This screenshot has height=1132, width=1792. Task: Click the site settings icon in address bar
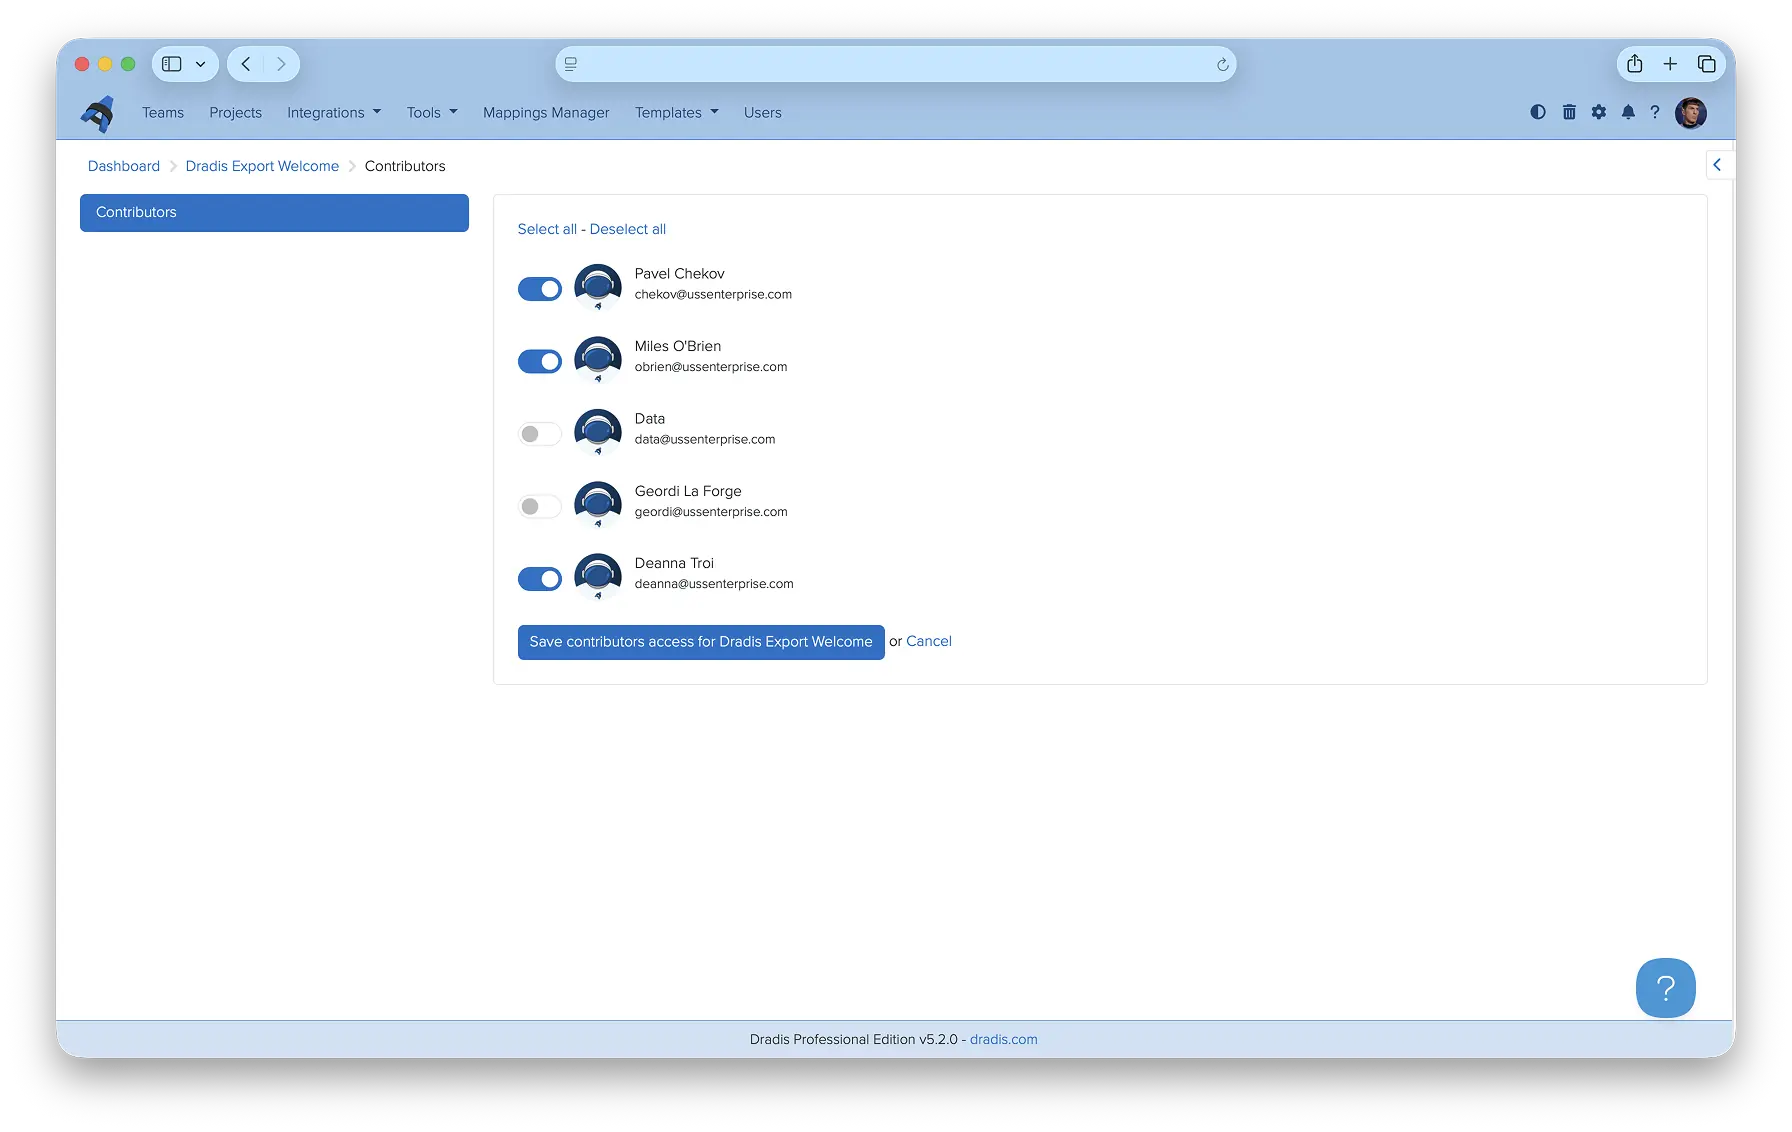(571, 64)
